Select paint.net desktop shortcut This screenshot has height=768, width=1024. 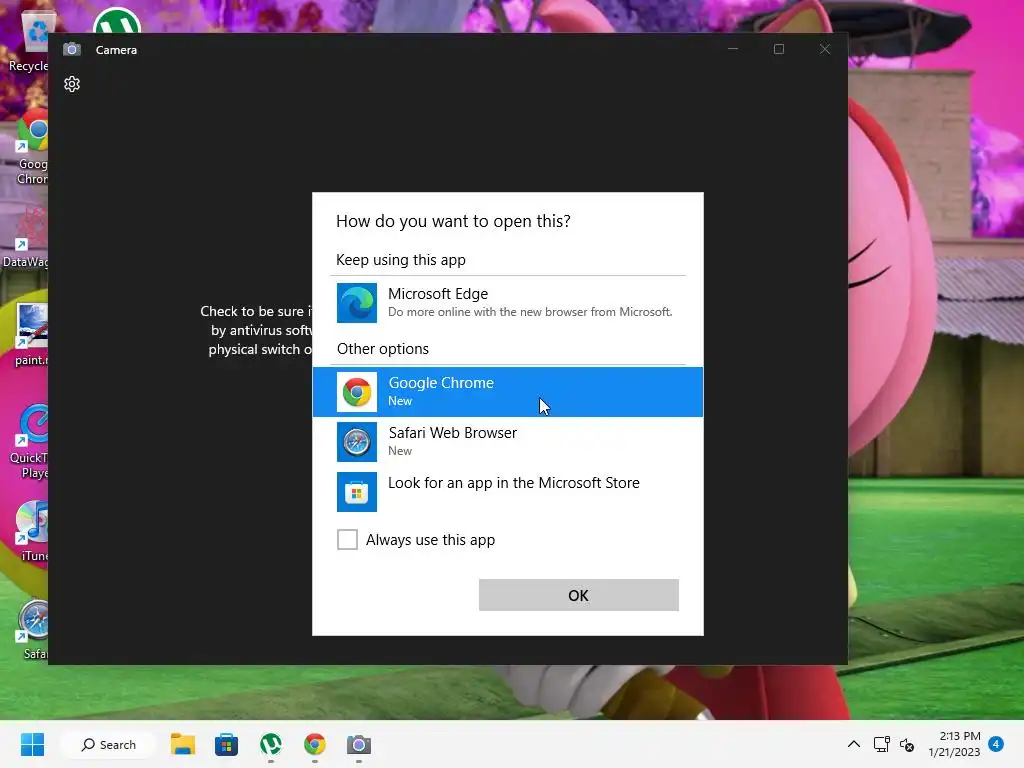point(31,335)
